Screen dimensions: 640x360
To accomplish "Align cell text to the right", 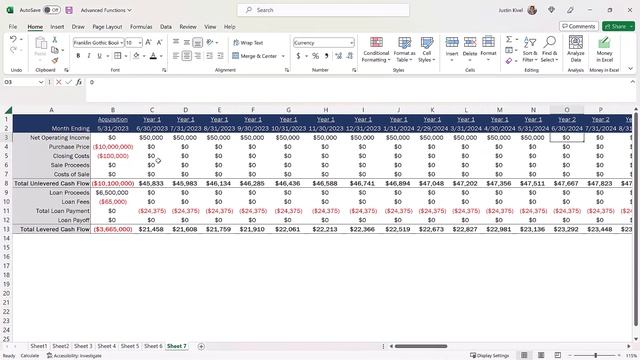I will (198, 56).
